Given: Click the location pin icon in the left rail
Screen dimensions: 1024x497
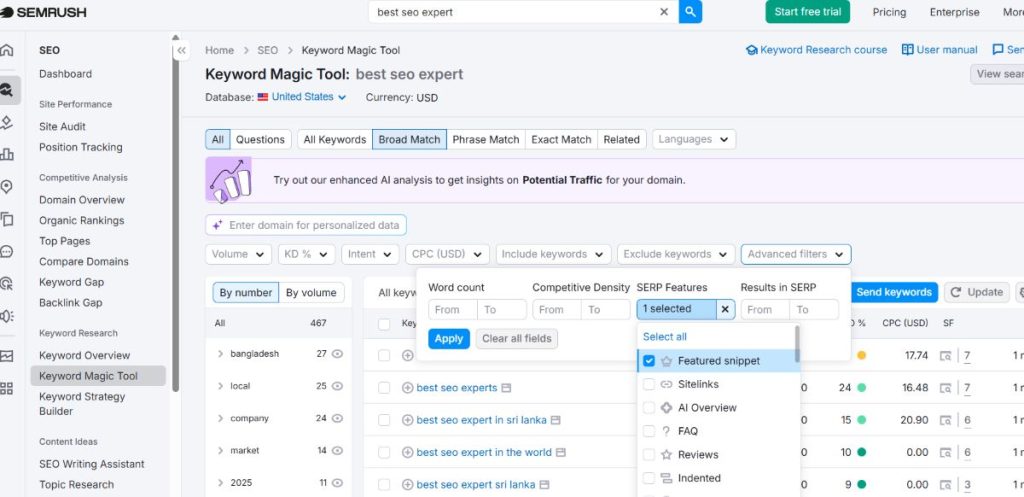Looking at the screenshot, I should [7, 187].
